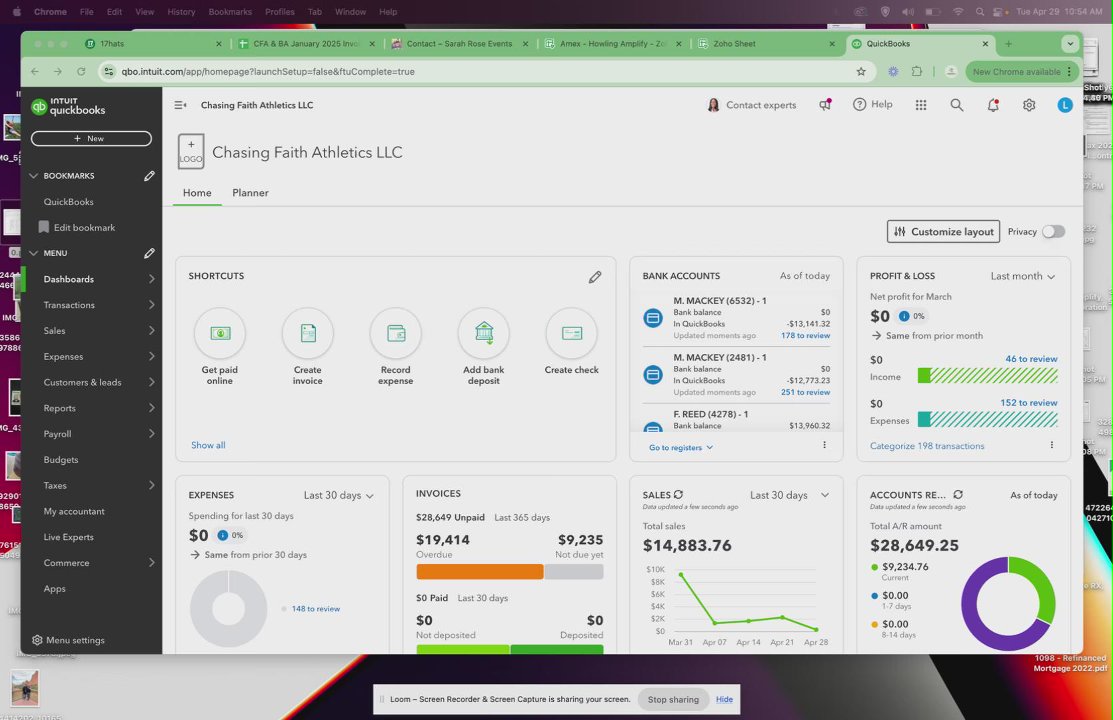Image resolution: width=1113 pixels, height=720 pixels.
Task: Open the Add bank deposit shortcut
Action: coord(484,333)
